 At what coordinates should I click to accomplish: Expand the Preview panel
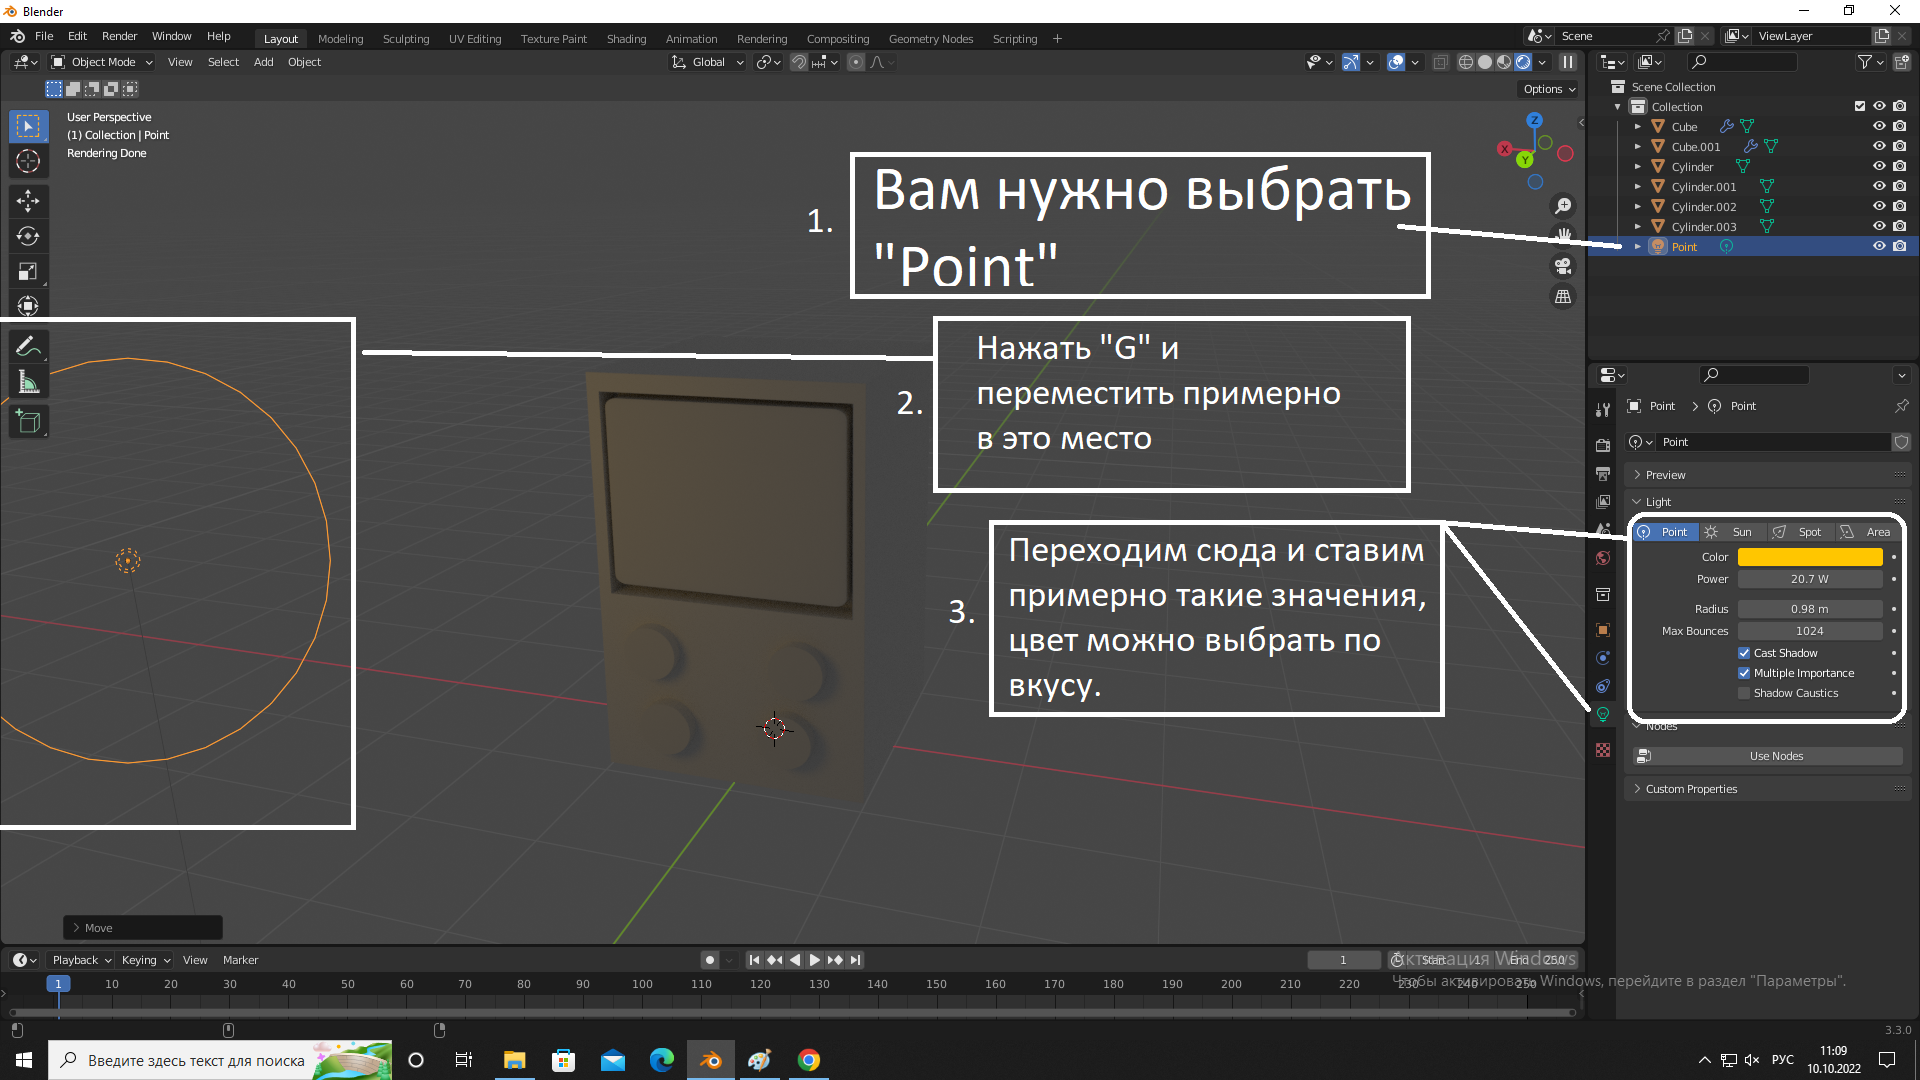[1665, 475]
